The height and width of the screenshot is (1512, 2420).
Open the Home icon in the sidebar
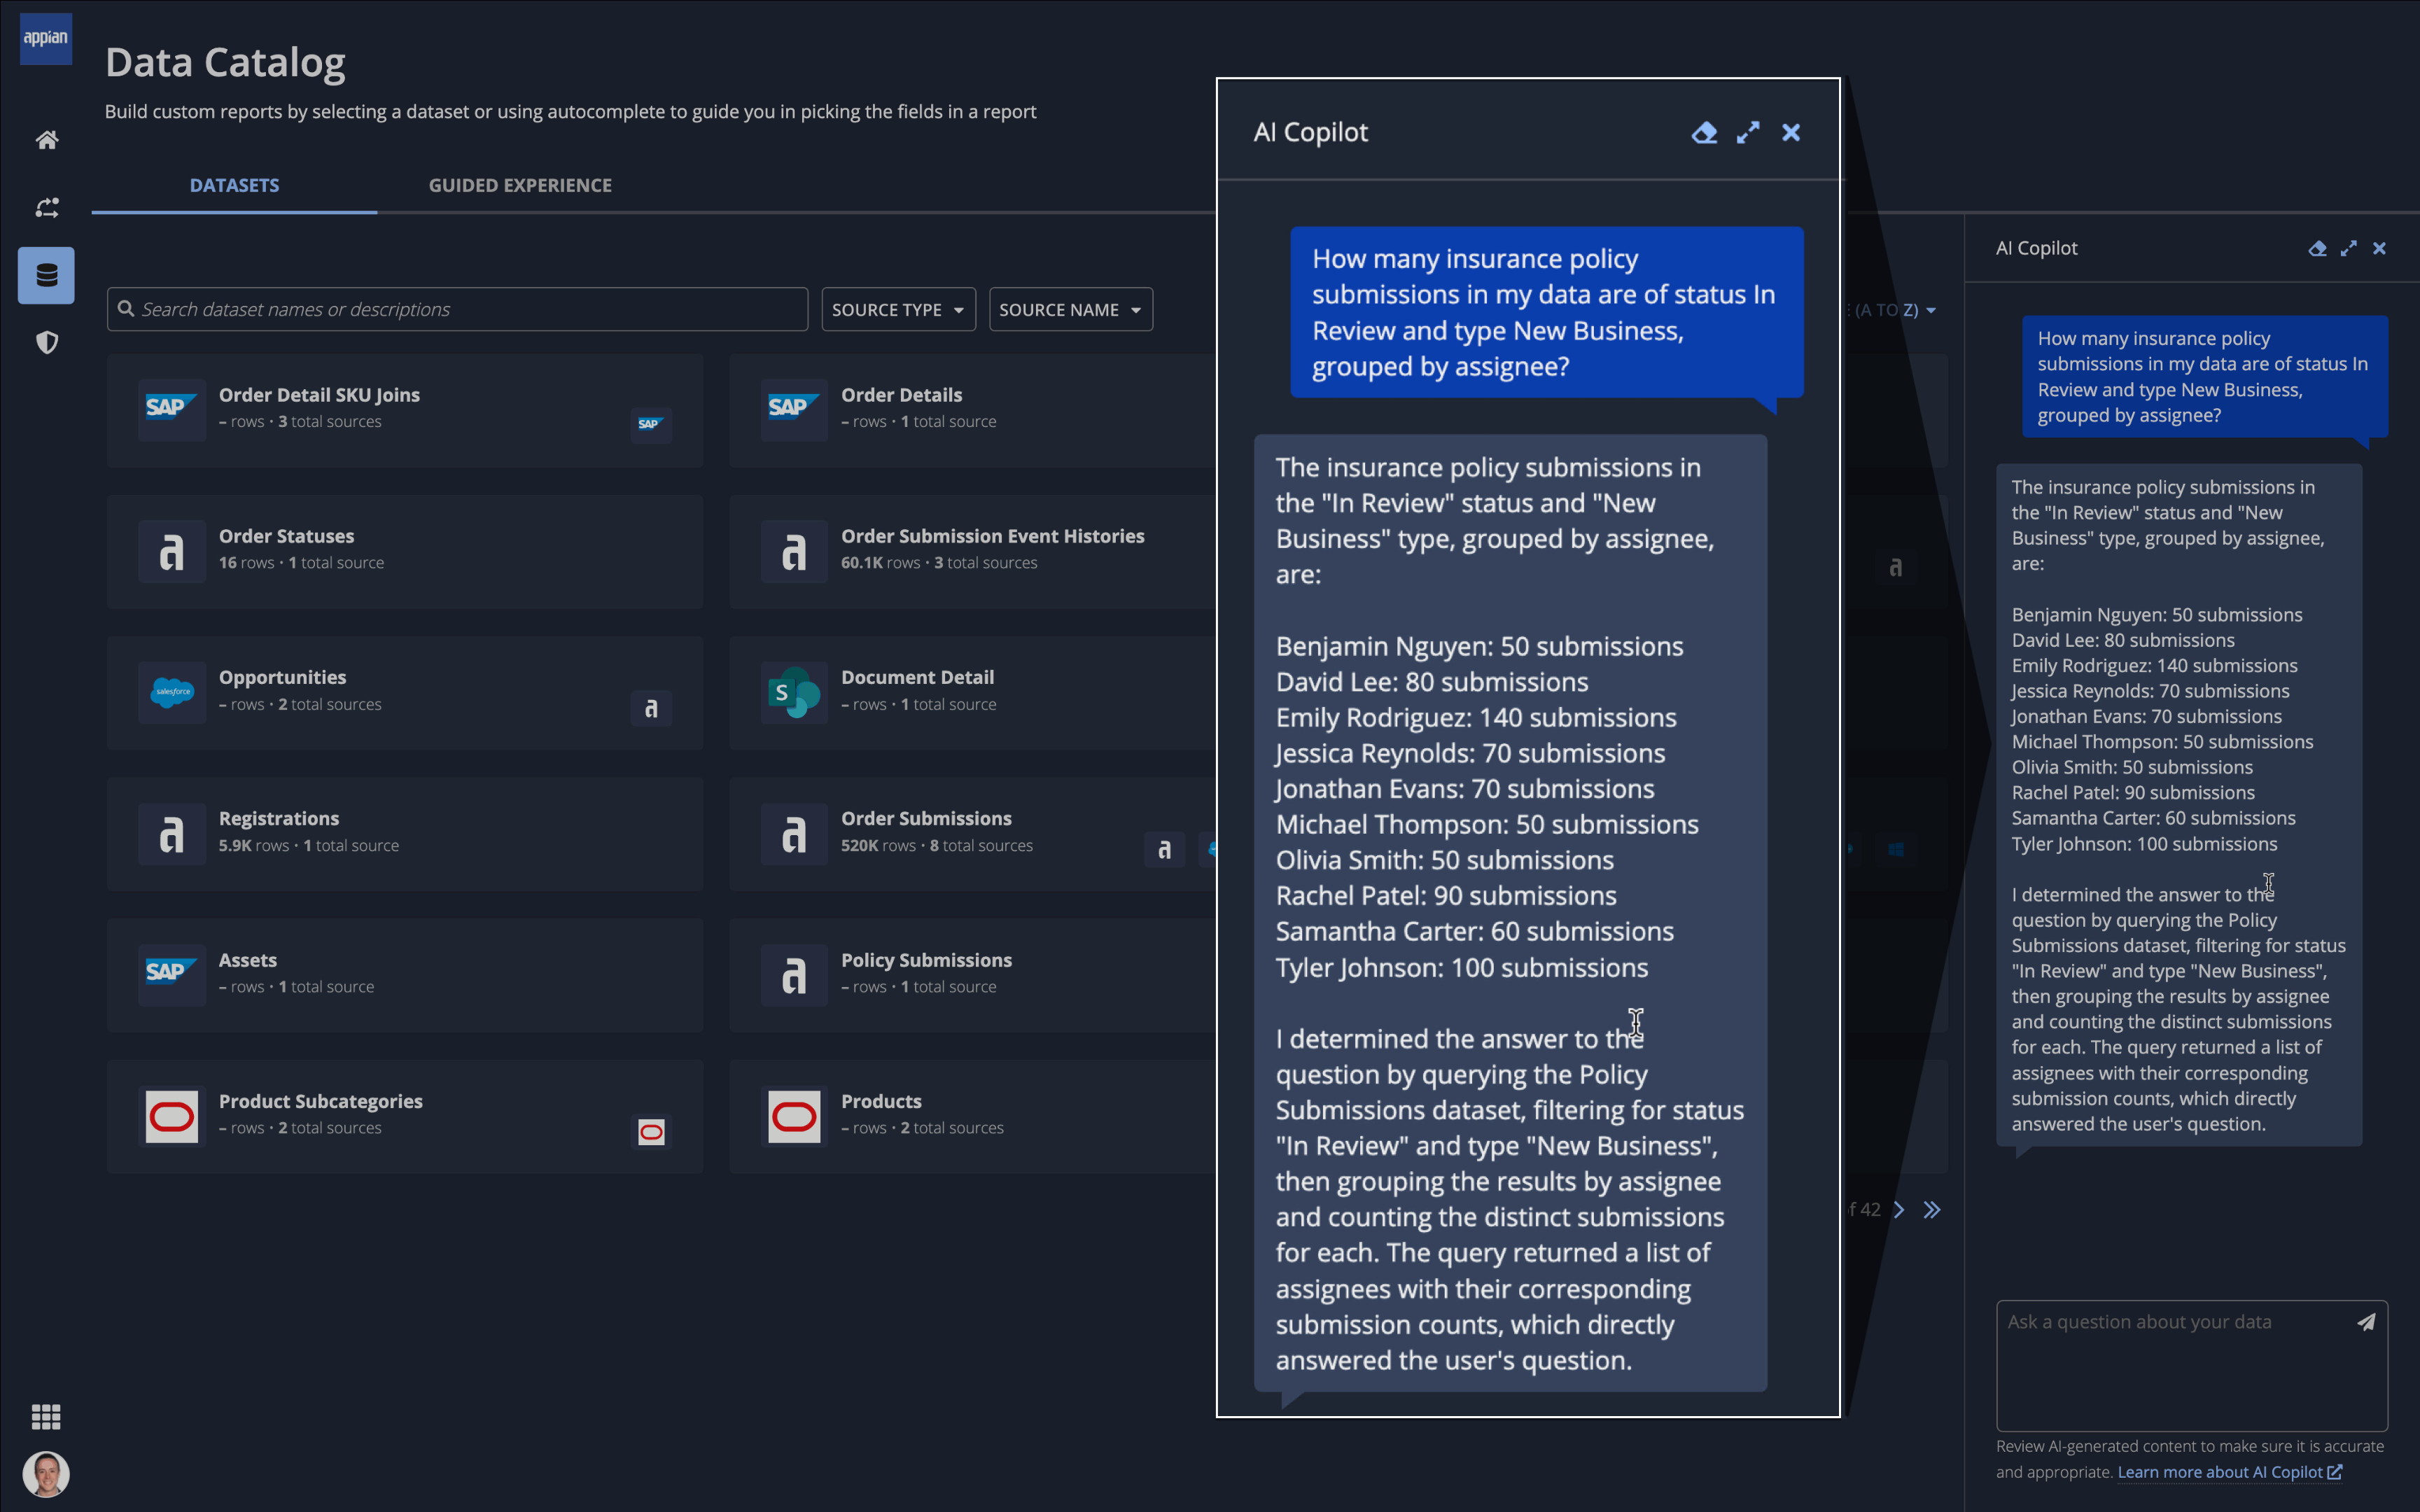click(46, 140)
